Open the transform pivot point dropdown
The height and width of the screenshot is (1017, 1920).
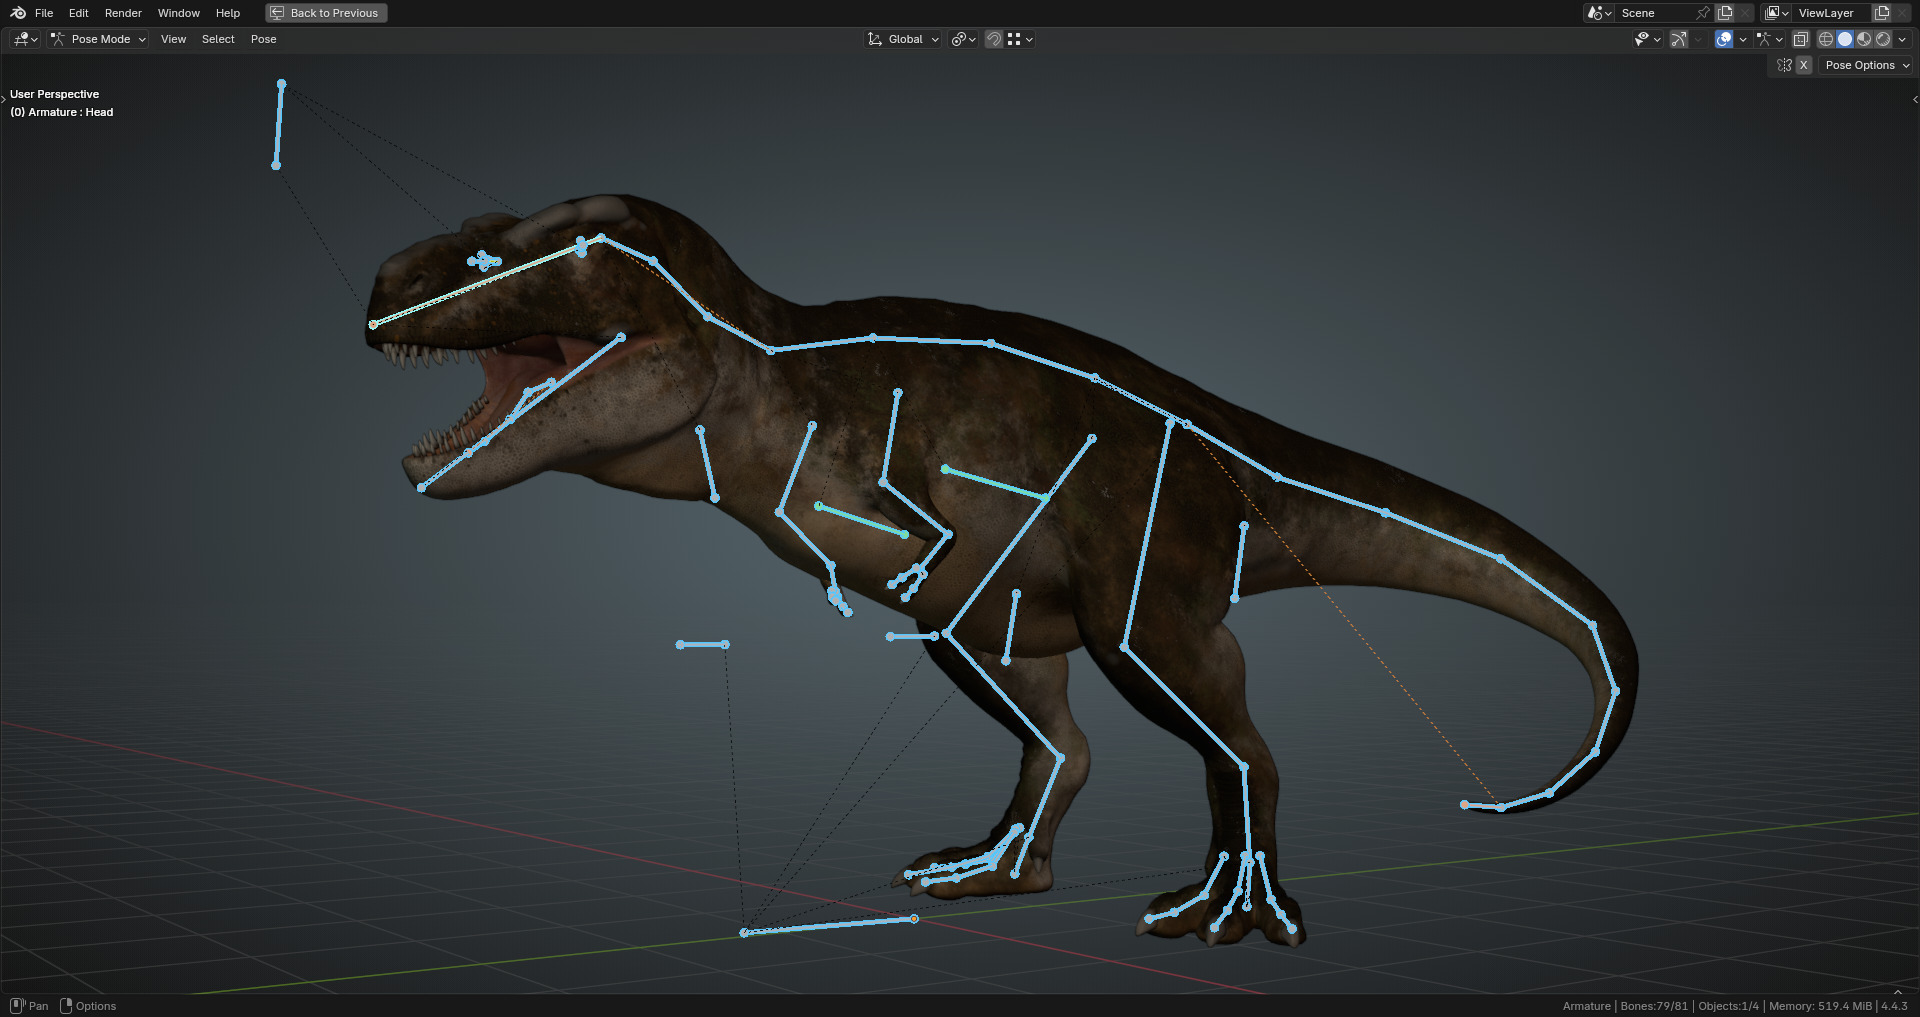[964, 39]
